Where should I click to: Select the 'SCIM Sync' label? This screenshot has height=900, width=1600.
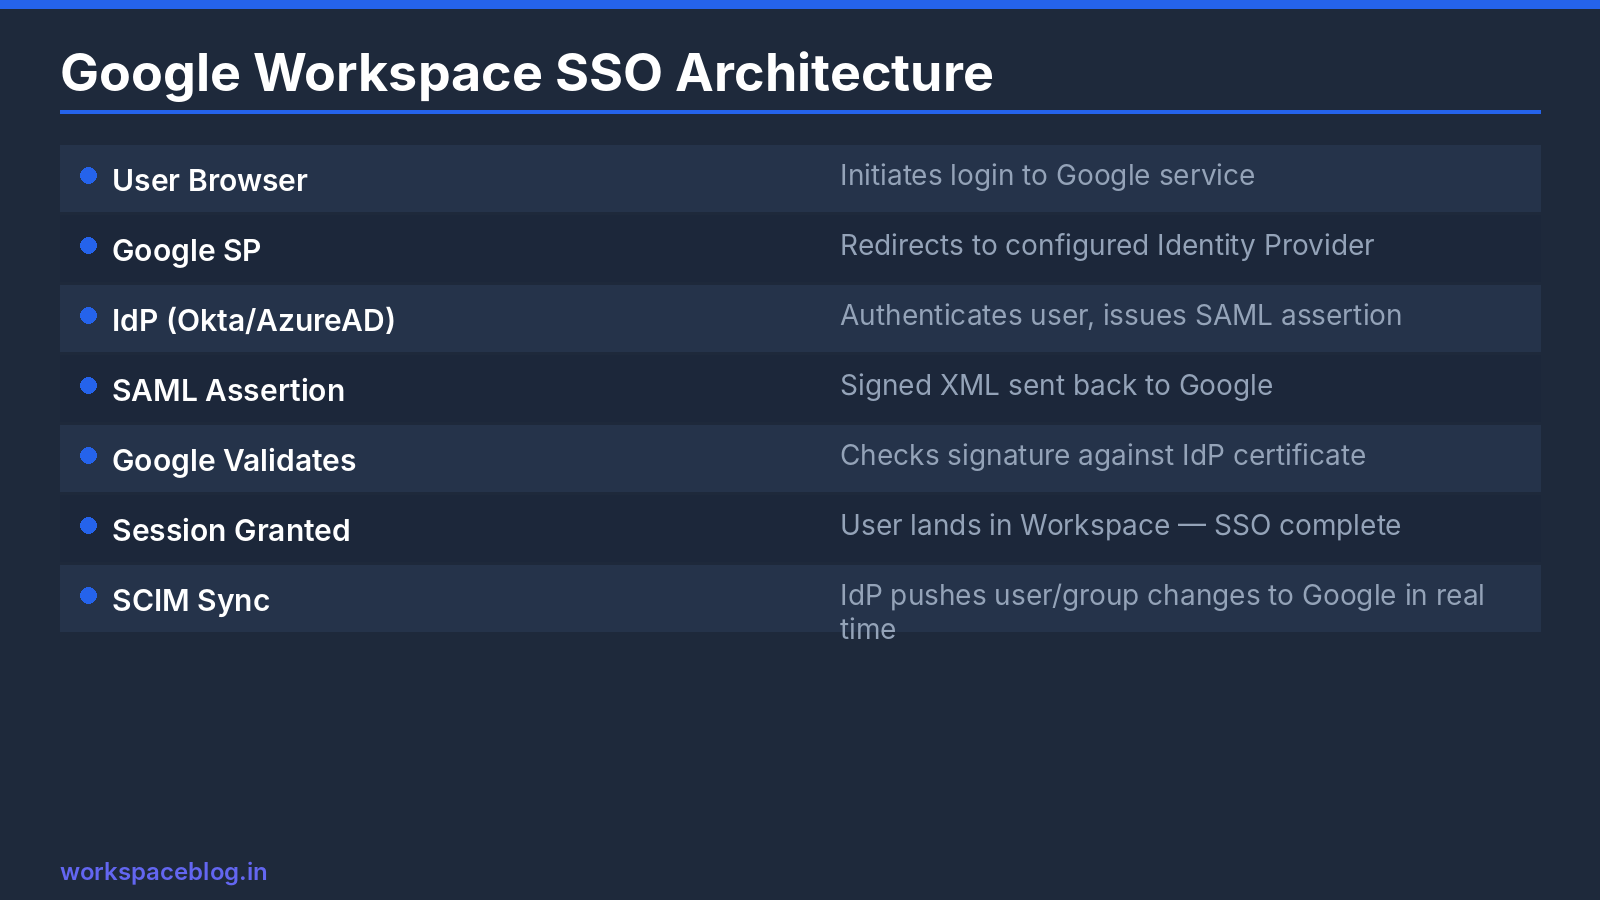click(x=191, y=600)
